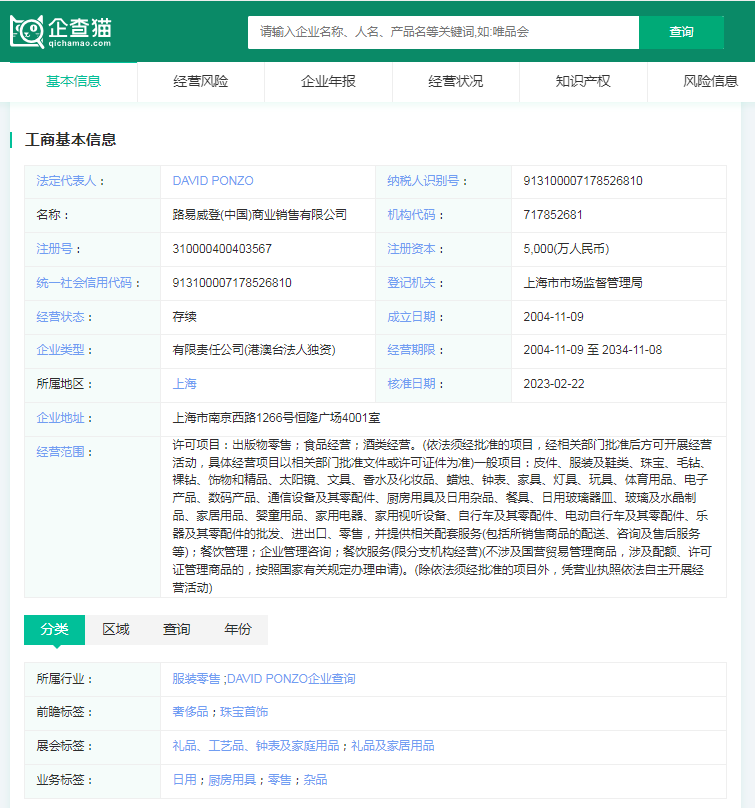Switch to the 年份 sub-tab
The height and width of the screenshot is (808, 755).
tap(238, 629)
